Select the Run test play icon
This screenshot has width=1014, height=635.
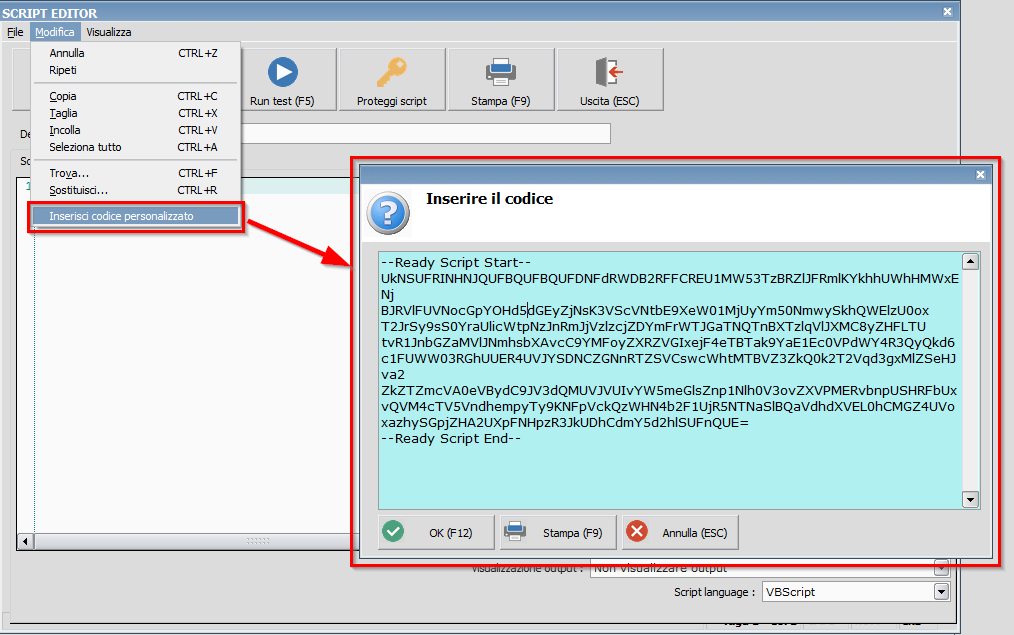click(283, 70)
